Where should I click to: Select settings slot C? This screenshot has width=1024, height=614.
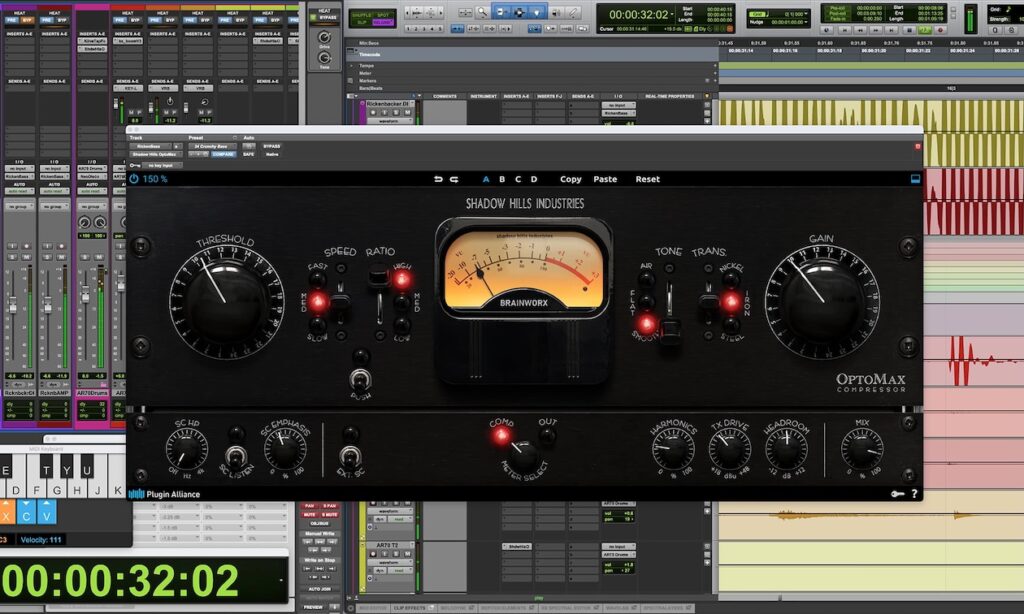point(518,179)
